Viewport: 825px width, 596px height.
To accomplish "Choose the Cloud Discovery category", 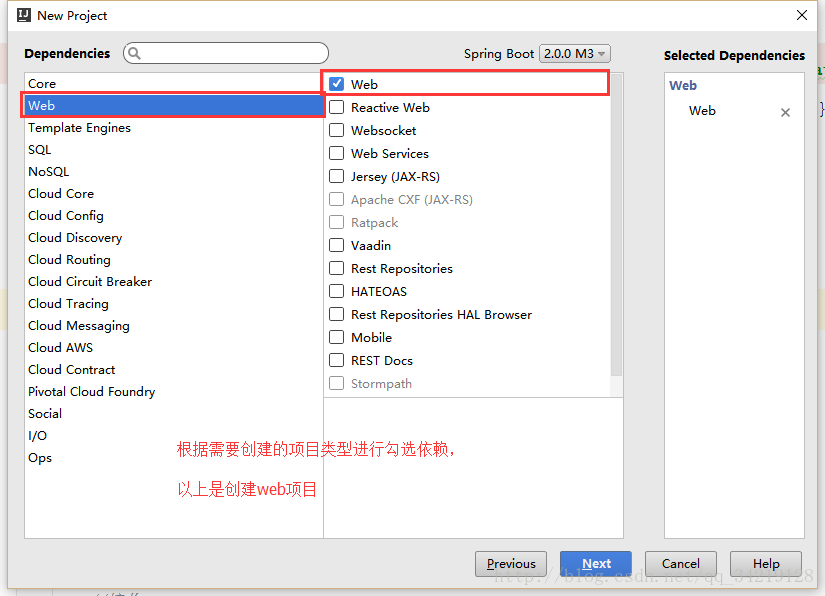I will tap(75, 238).
